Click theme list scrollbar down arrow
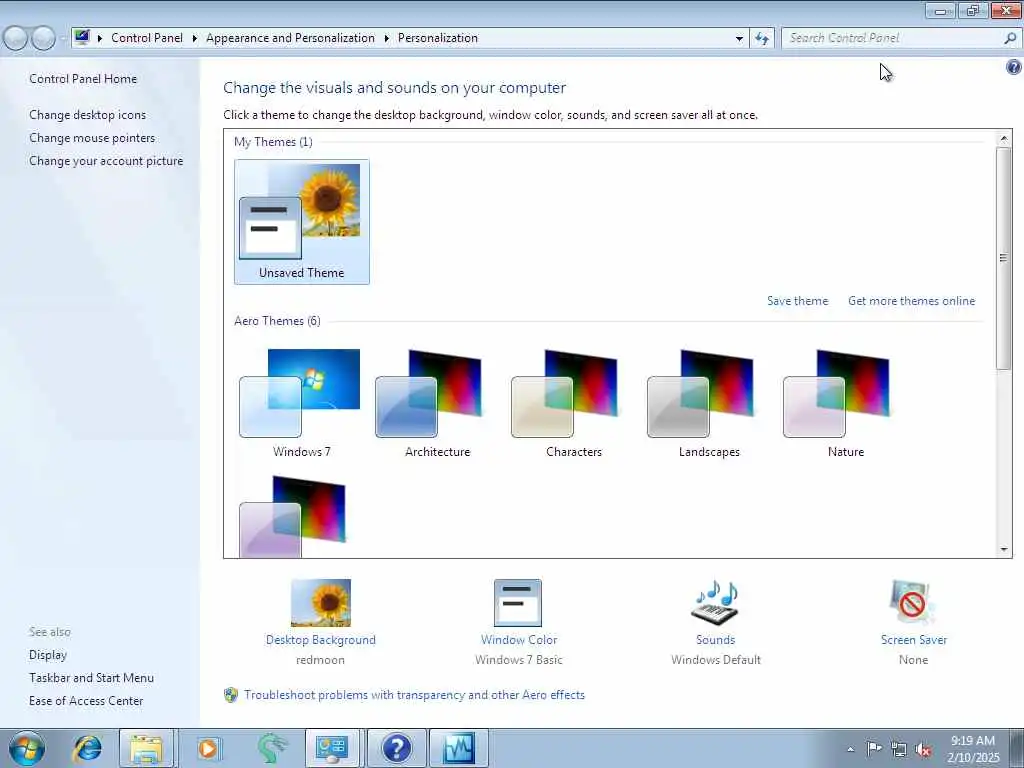 [x=1004, y=549]
